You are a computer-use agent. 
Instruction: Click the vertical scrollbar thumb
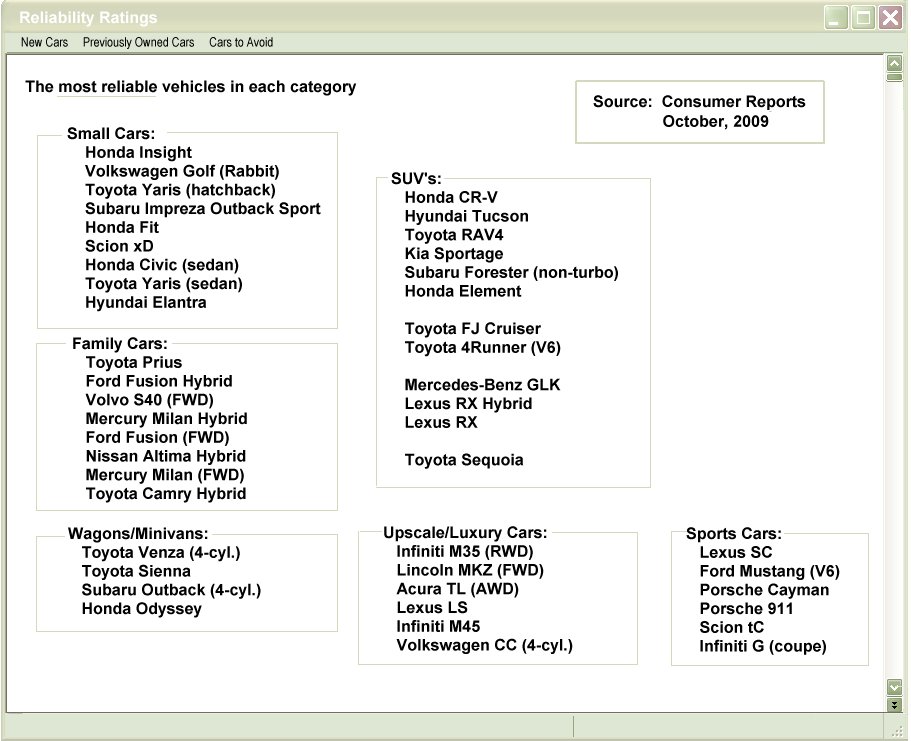pos(894,76)
